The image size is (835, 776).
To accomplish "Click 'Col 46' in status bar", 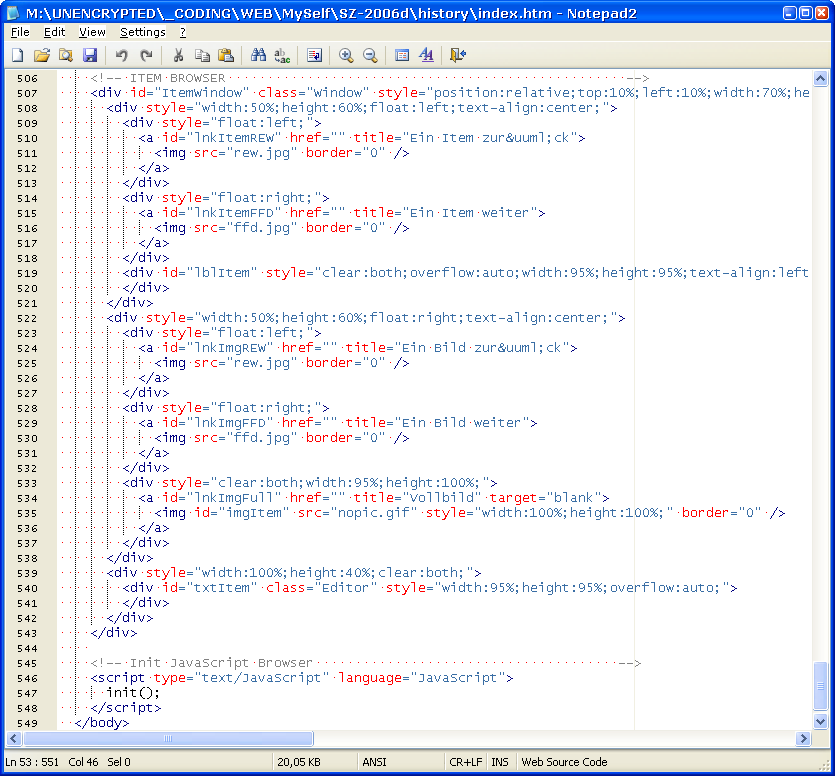I will point(83,762).
